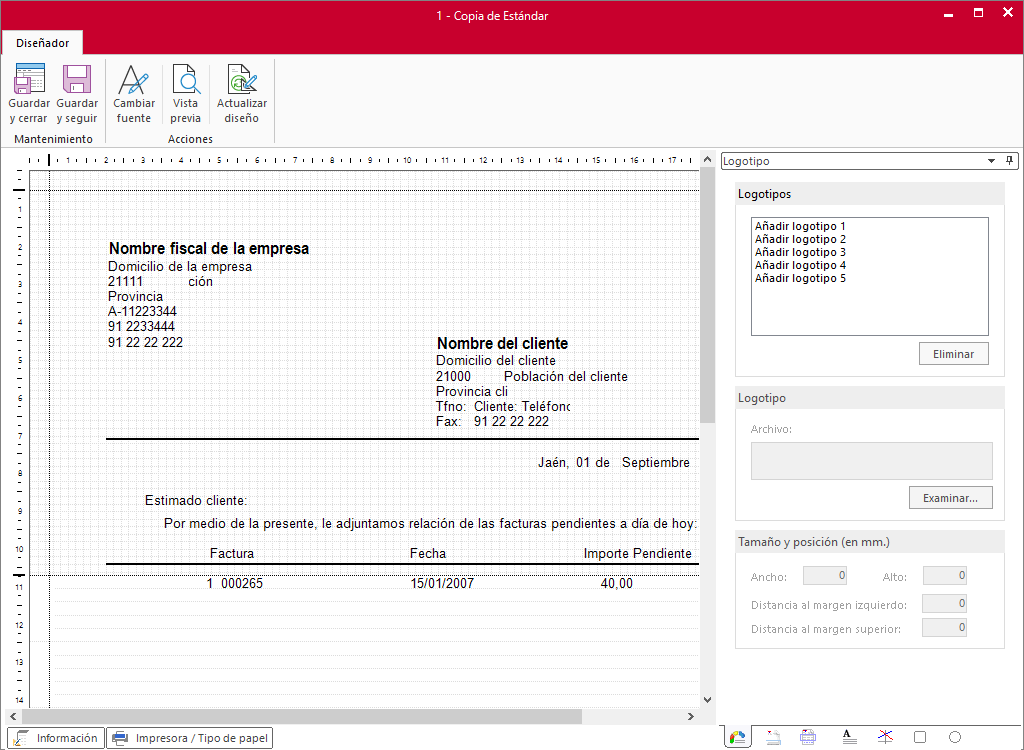Image resolution: width=1024 pixels, height=750 pixels.
Task: Select Añadir logotipo 5 in list
Action: [x=800, y=278]
